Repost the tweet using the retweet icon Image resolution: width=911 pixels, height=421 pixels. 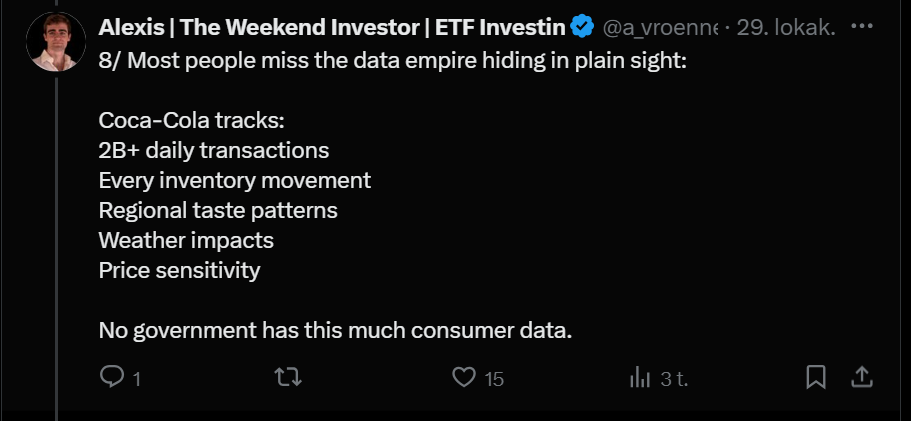288,377
